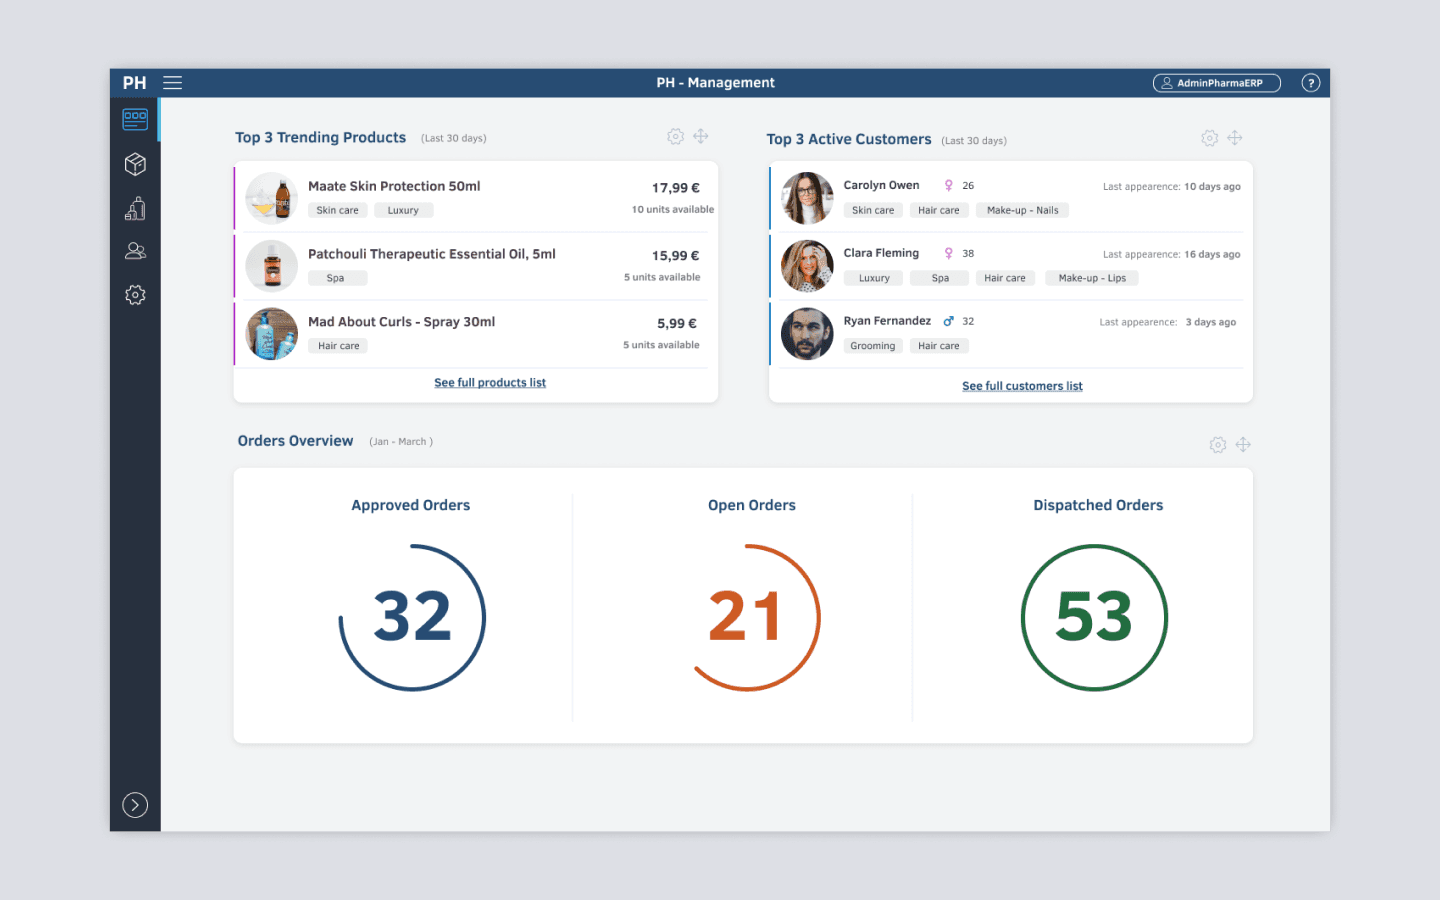Click the Grooming tag under Ryan Fernandez
The height and width of the screenshot is (900, 1440).
(x=873, y=346)
